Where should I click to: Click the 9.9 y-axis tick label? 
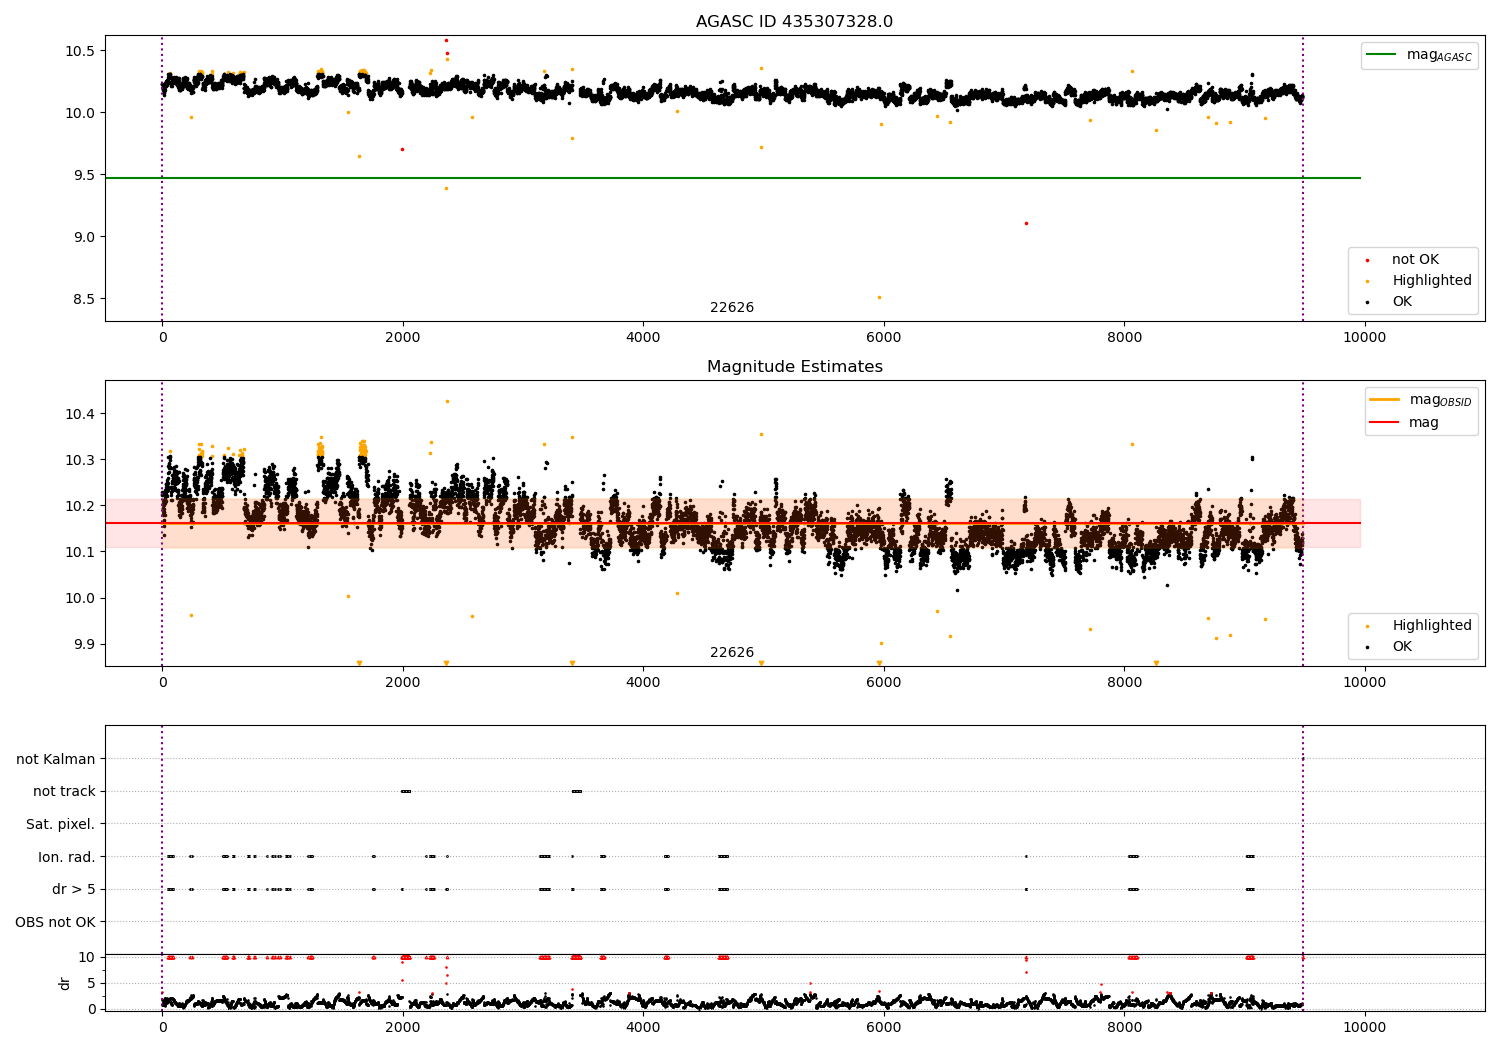click(84, 644)
